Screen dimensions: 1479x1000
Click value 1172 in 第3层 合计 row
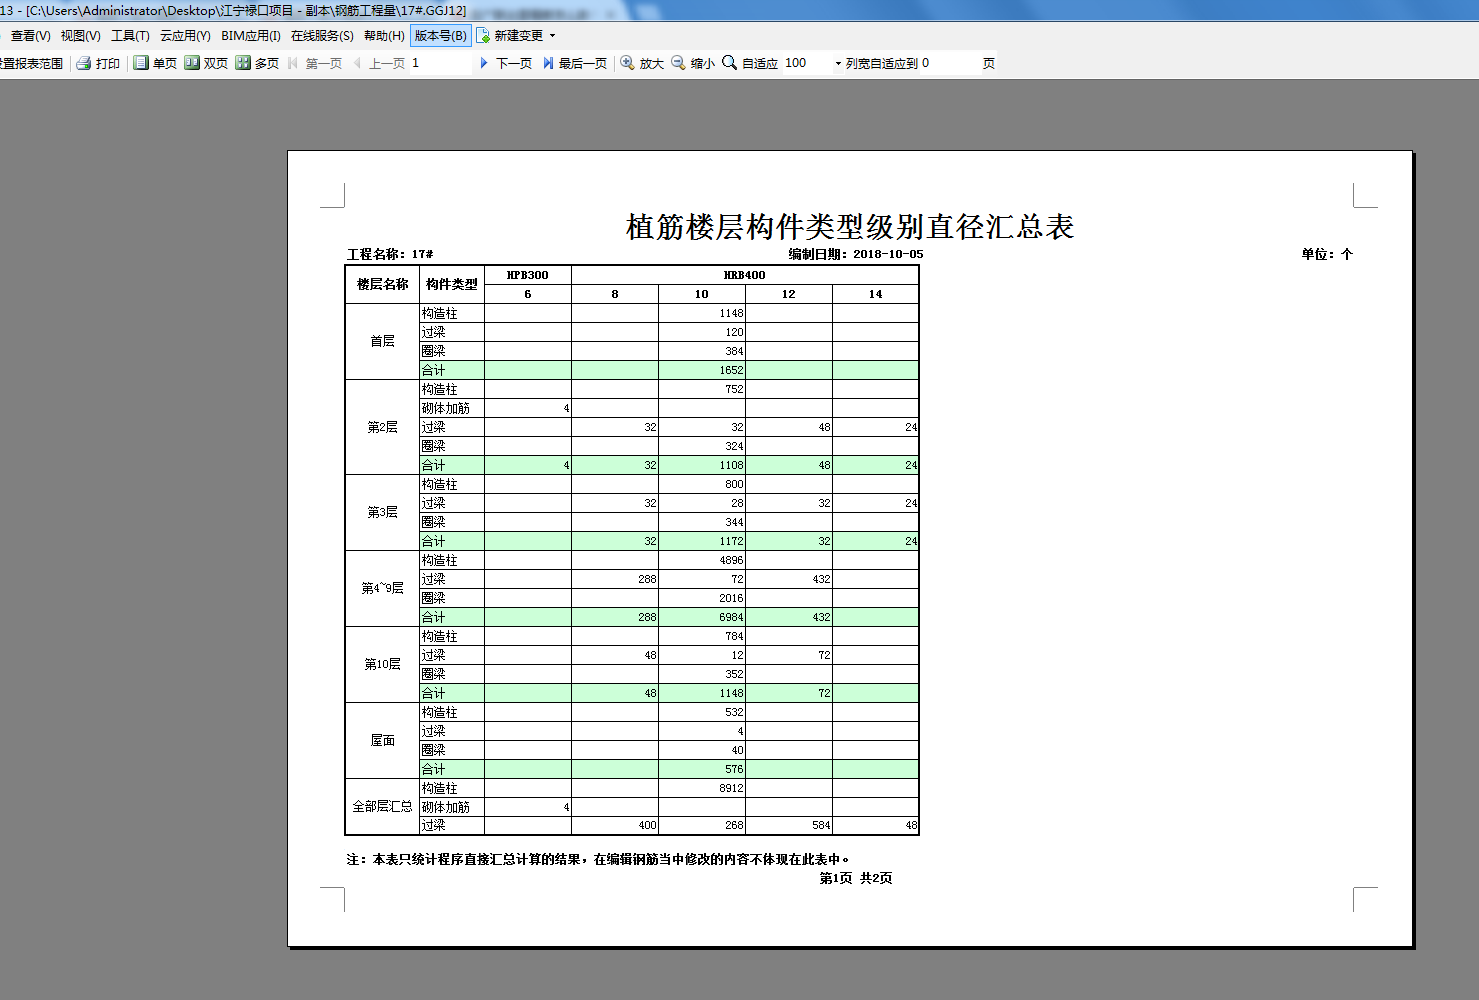coord(731,541)
